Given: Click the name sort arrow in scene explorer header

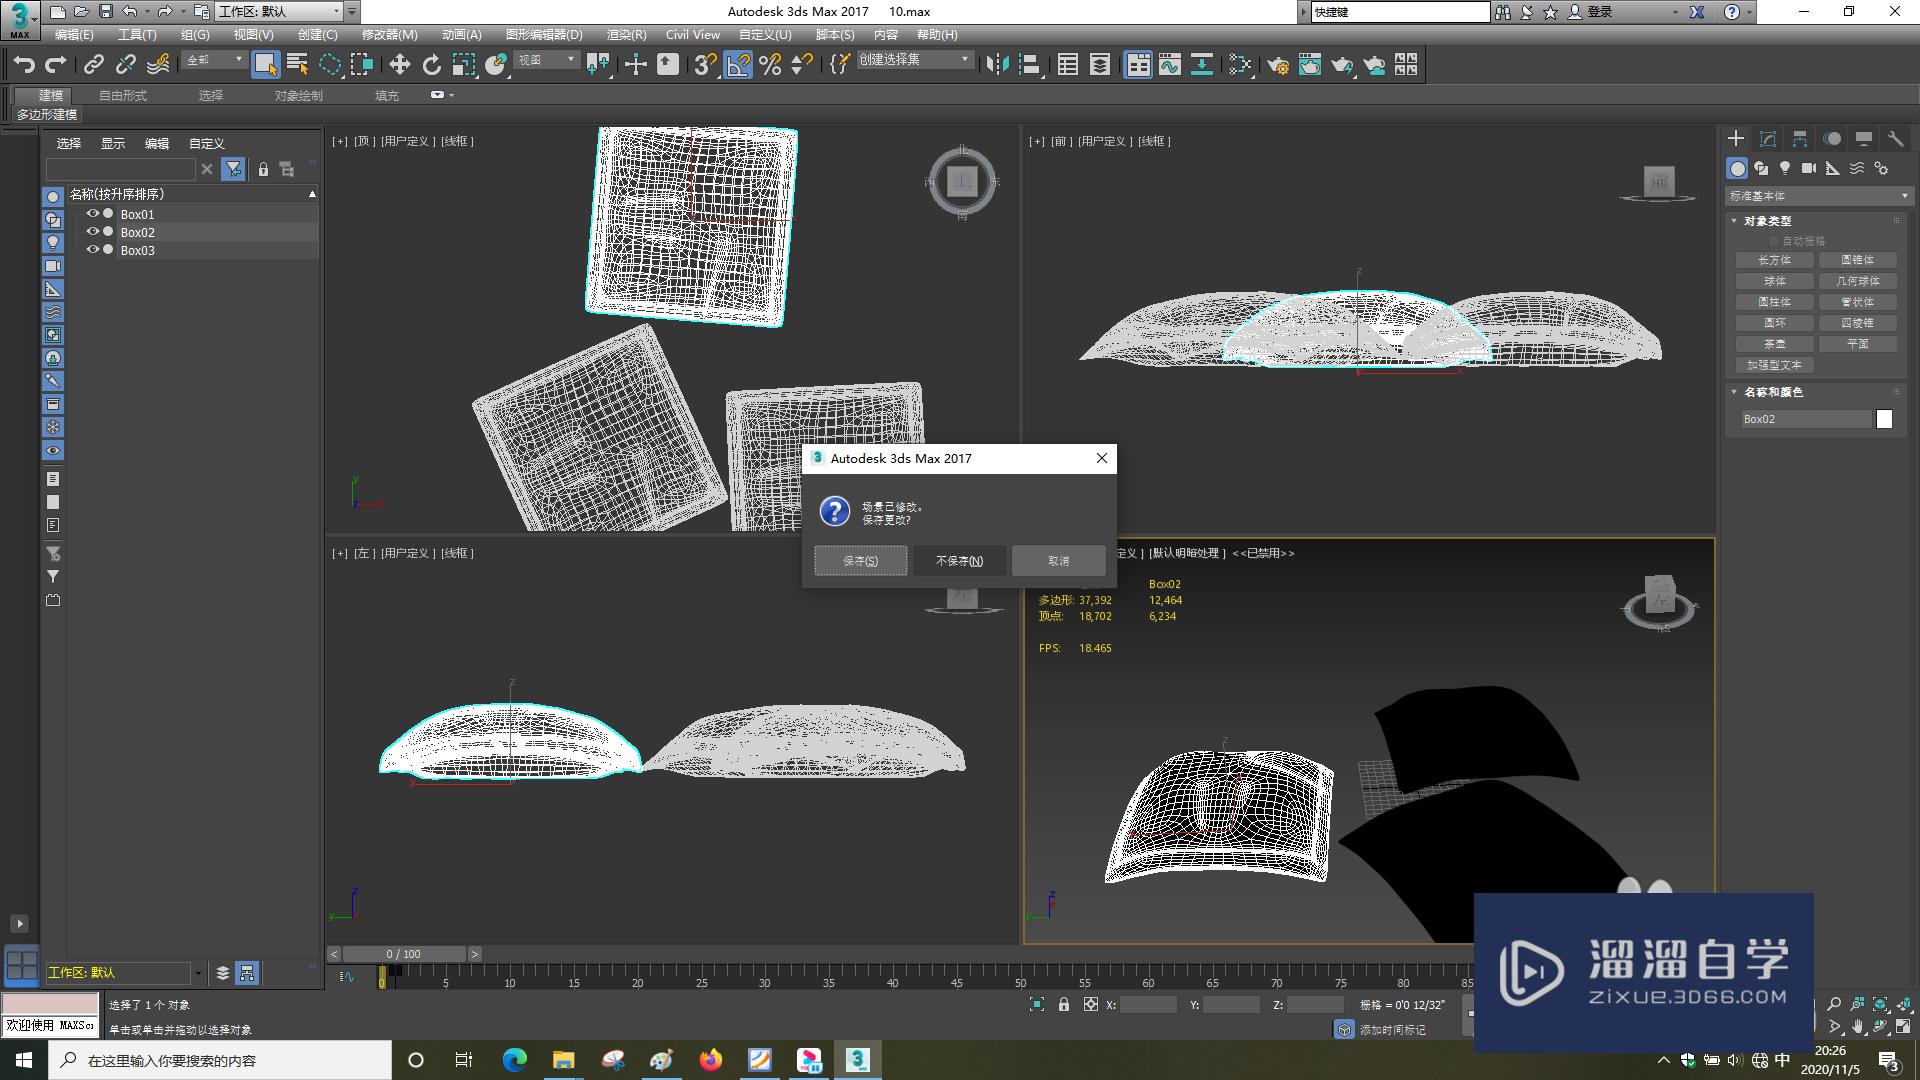Looking at the screenshot, I should coord(312,194).
